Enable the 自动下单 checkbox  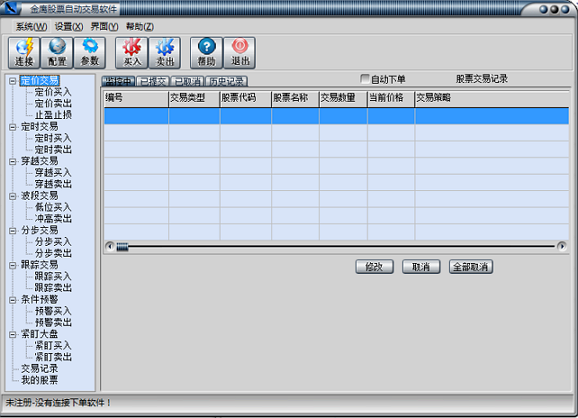tap(365, 79)
